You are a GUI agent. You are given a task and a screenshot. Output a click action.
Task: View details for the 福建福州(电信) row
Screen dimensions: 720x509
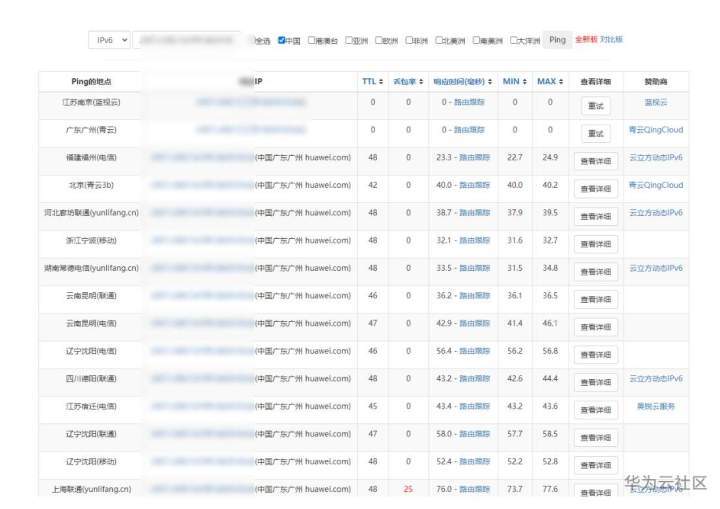coord(596,161)
